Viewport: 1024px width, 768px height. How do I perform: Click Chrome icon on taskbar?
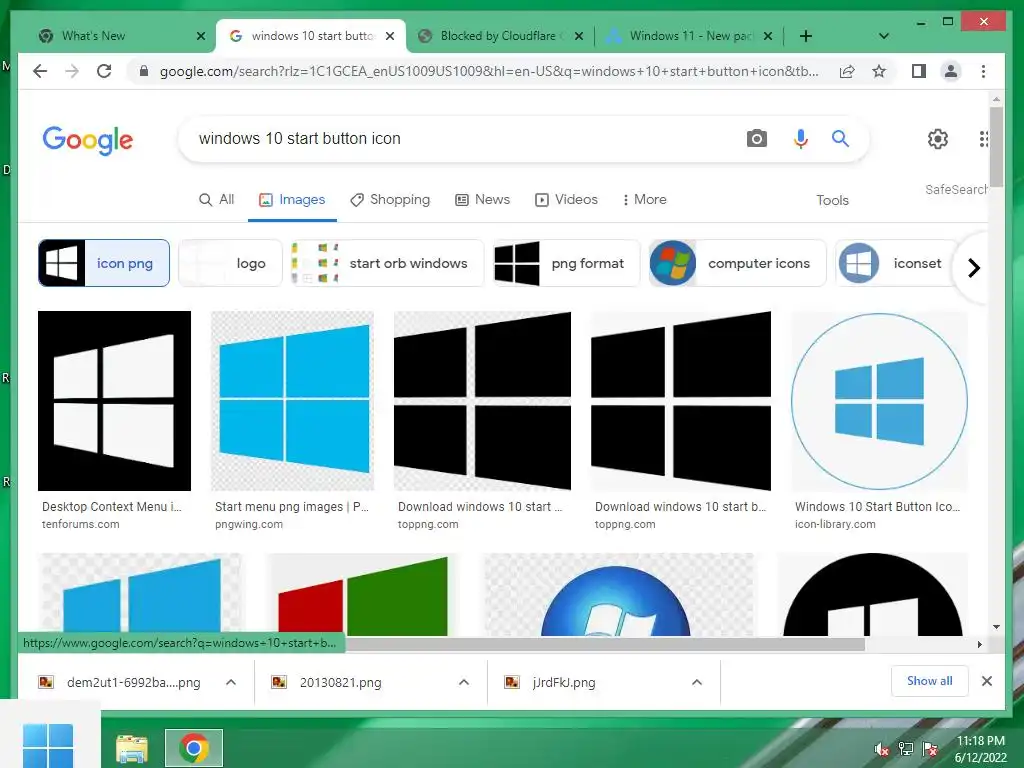[x=193, y=748]
